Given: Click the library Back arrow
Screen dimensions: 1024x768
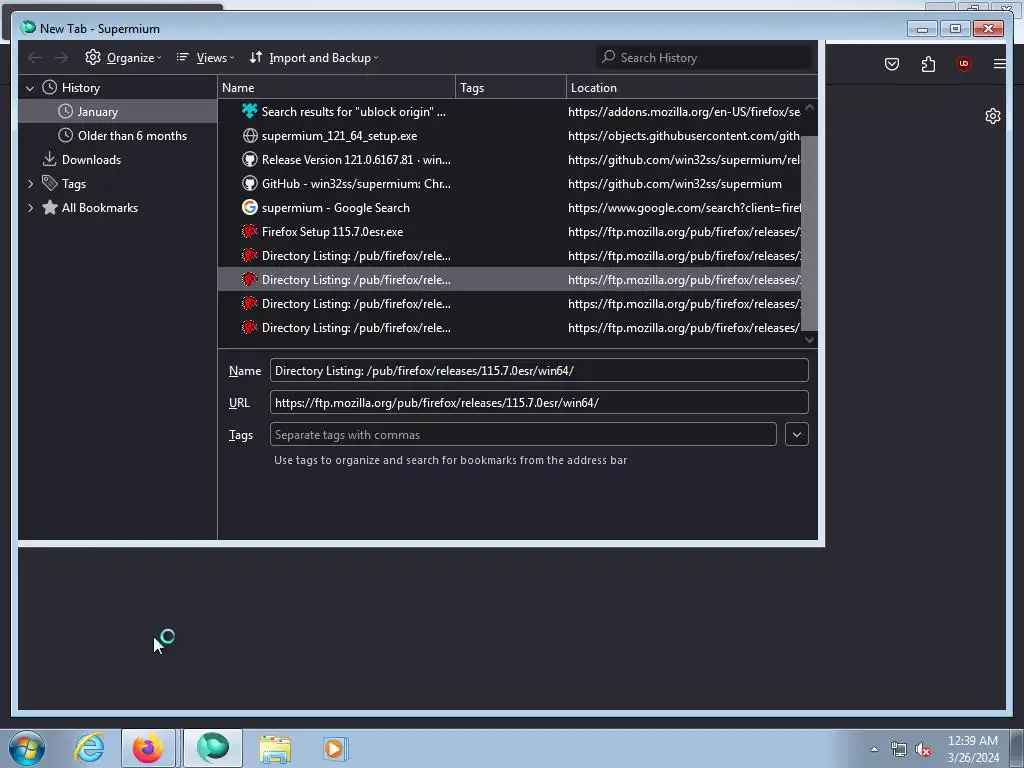Looking at the screenshot, I should 35,57.
